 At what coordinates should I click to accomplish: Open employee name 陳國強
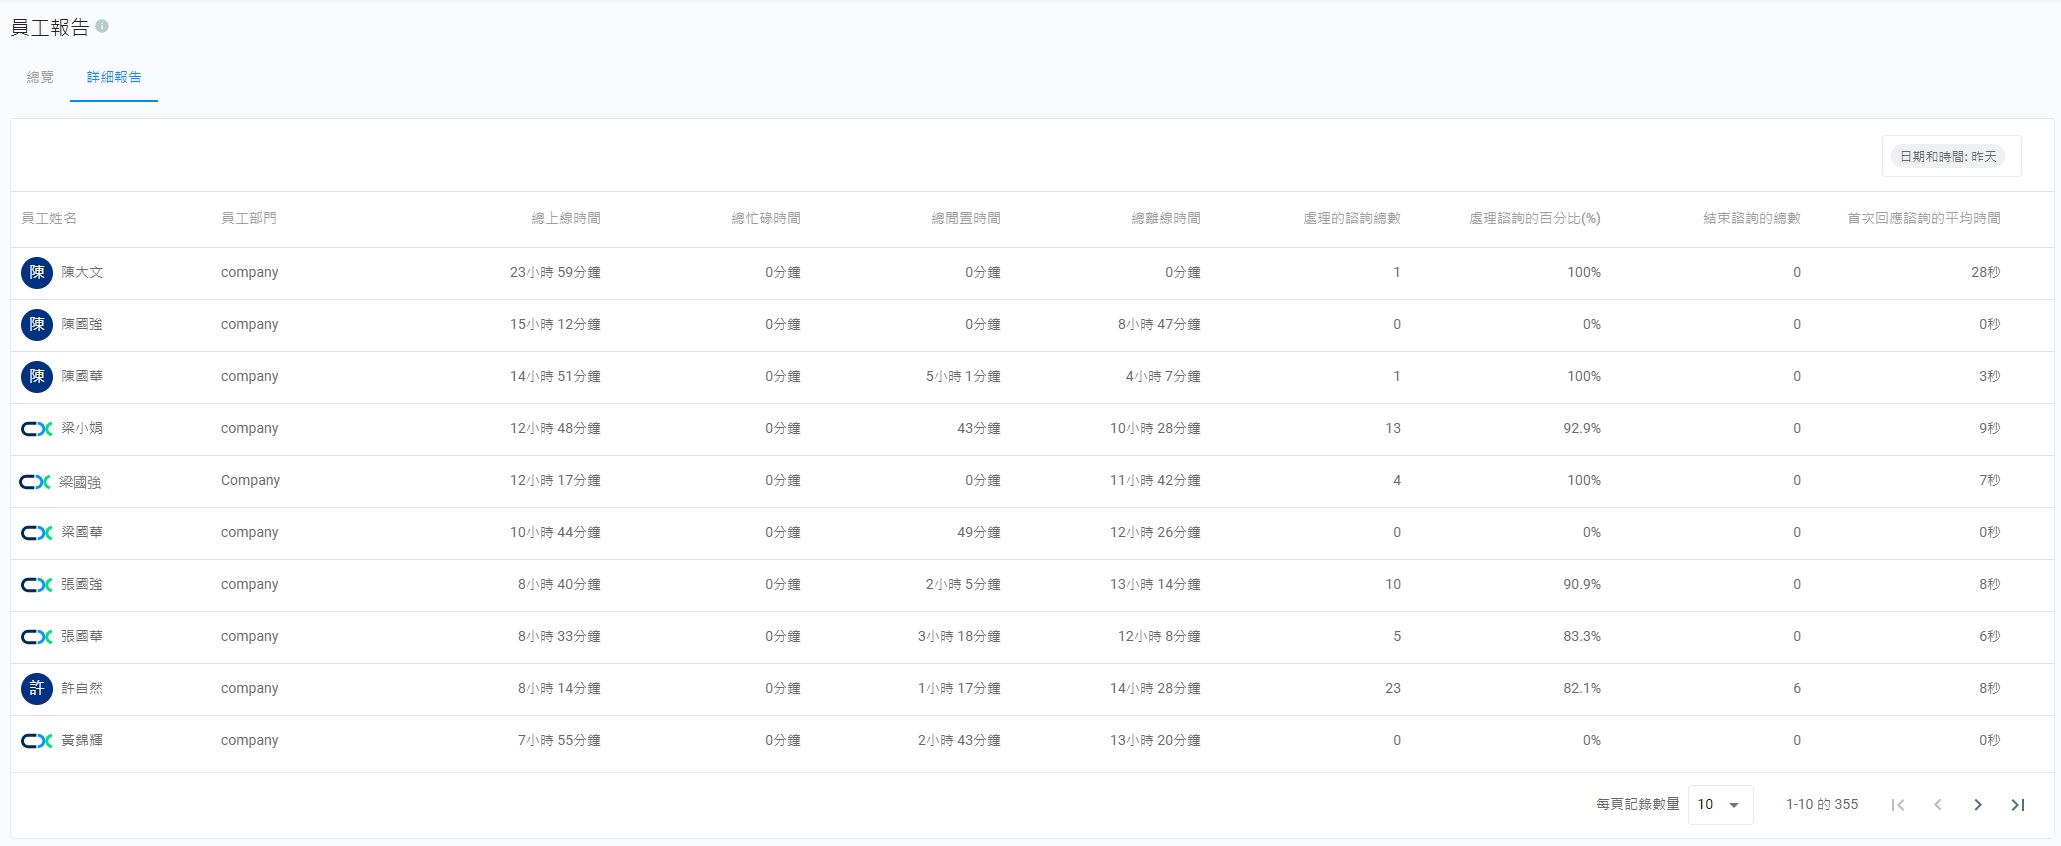(82, 324)
